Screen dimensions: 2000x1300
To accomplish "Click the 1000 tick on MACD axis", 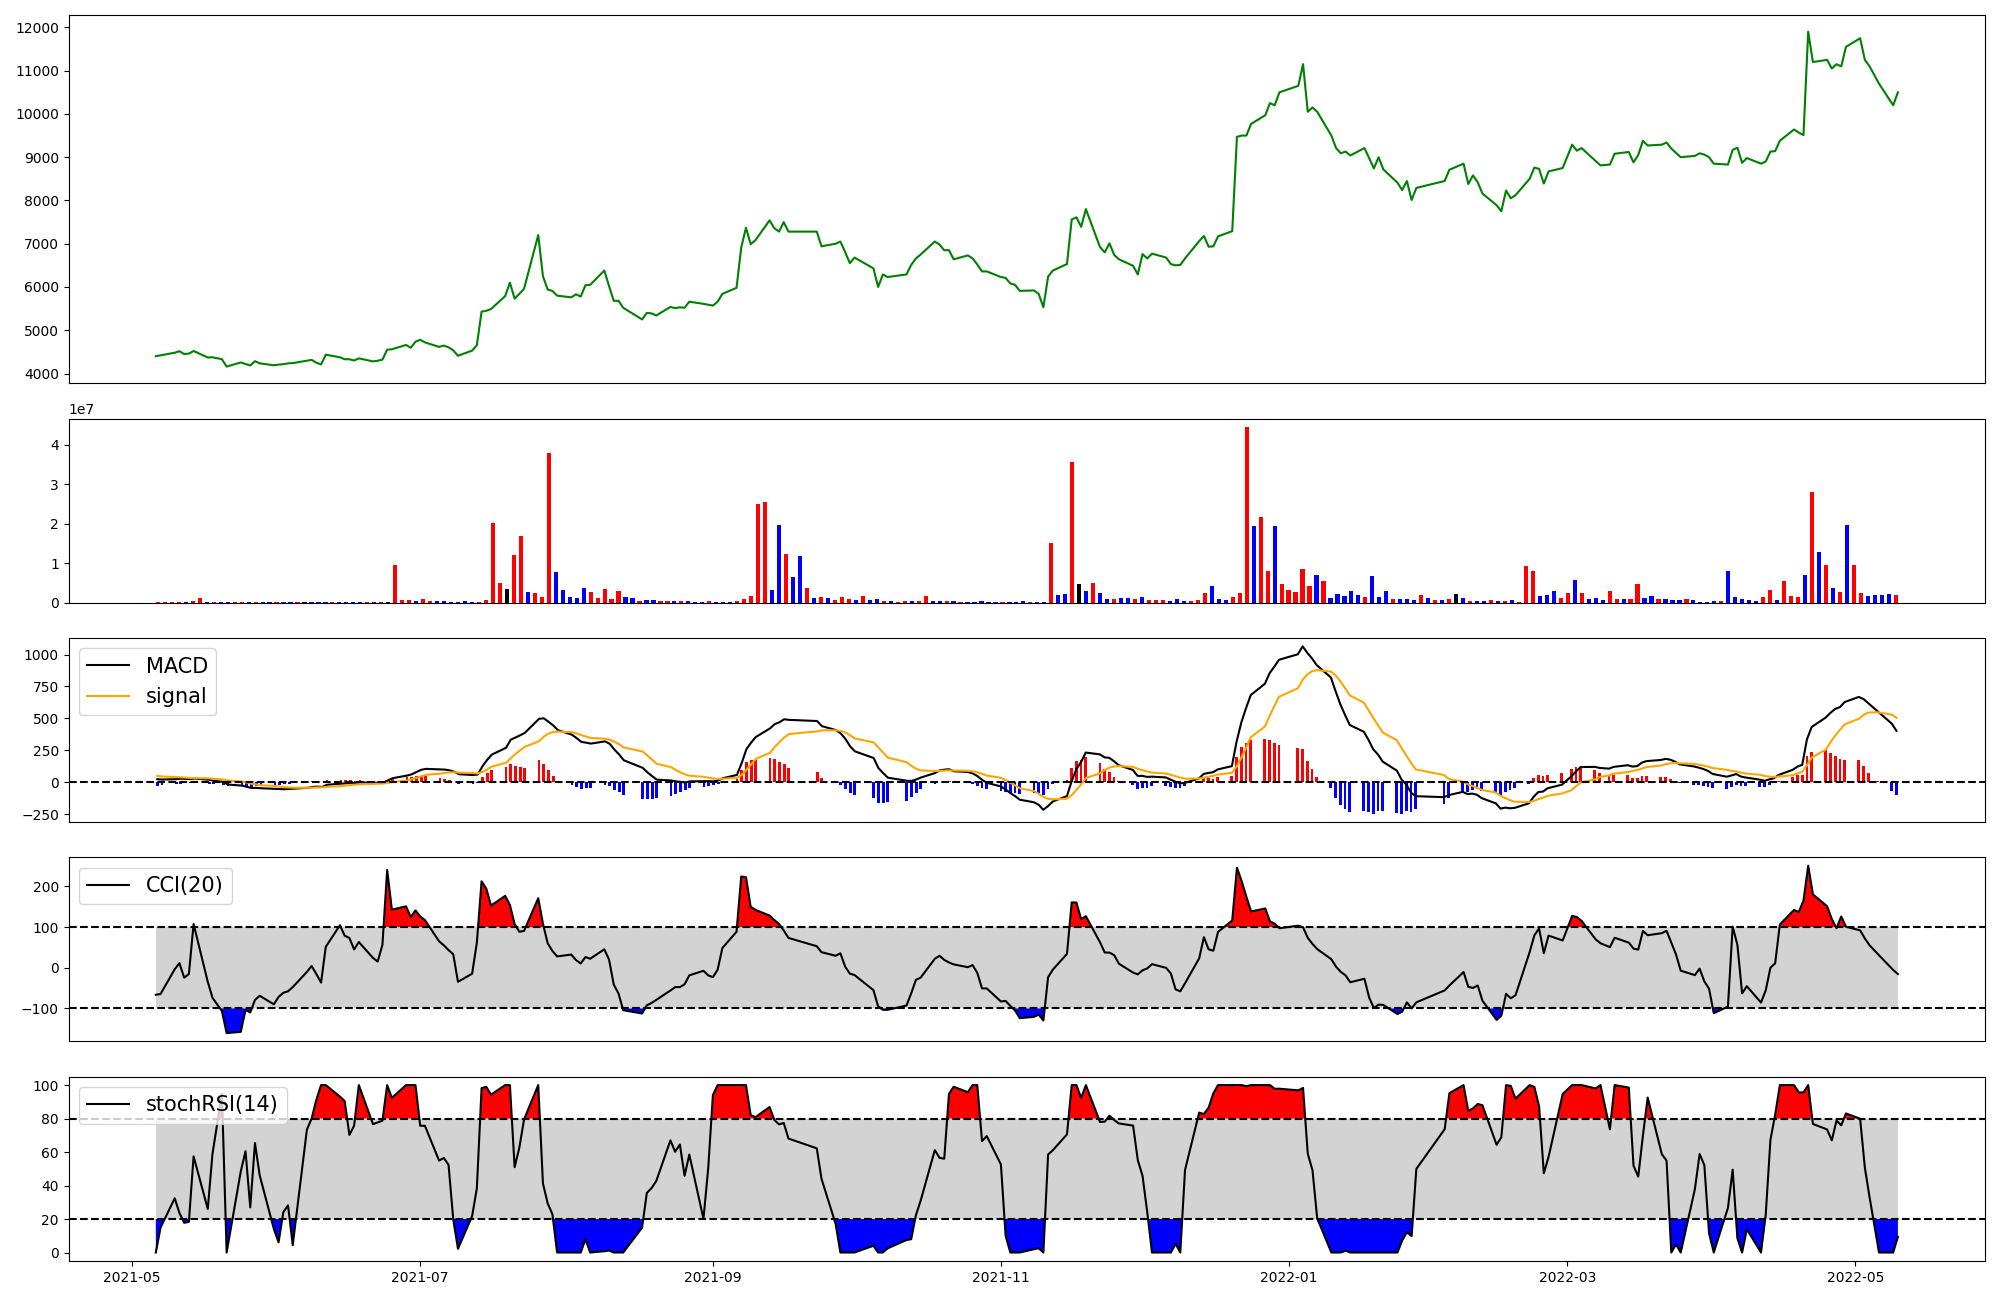I will (x=41, y=655).
